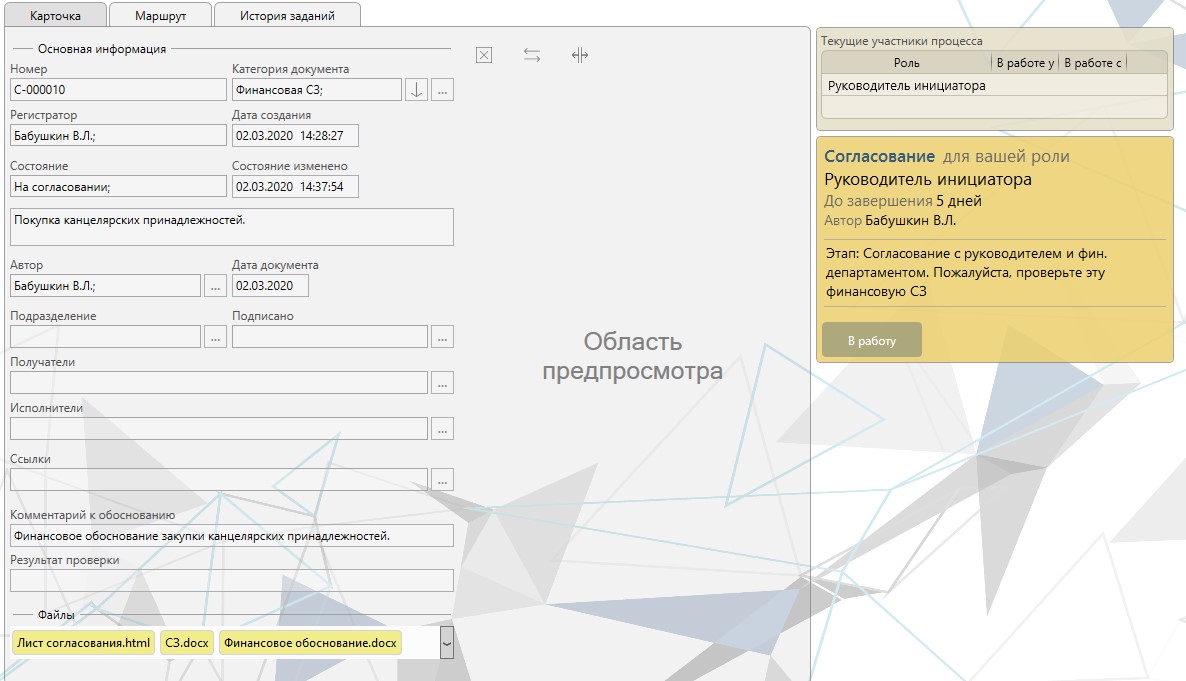Switch to the Маршрут tab
1186x681 pixels.
pos(160,16)
